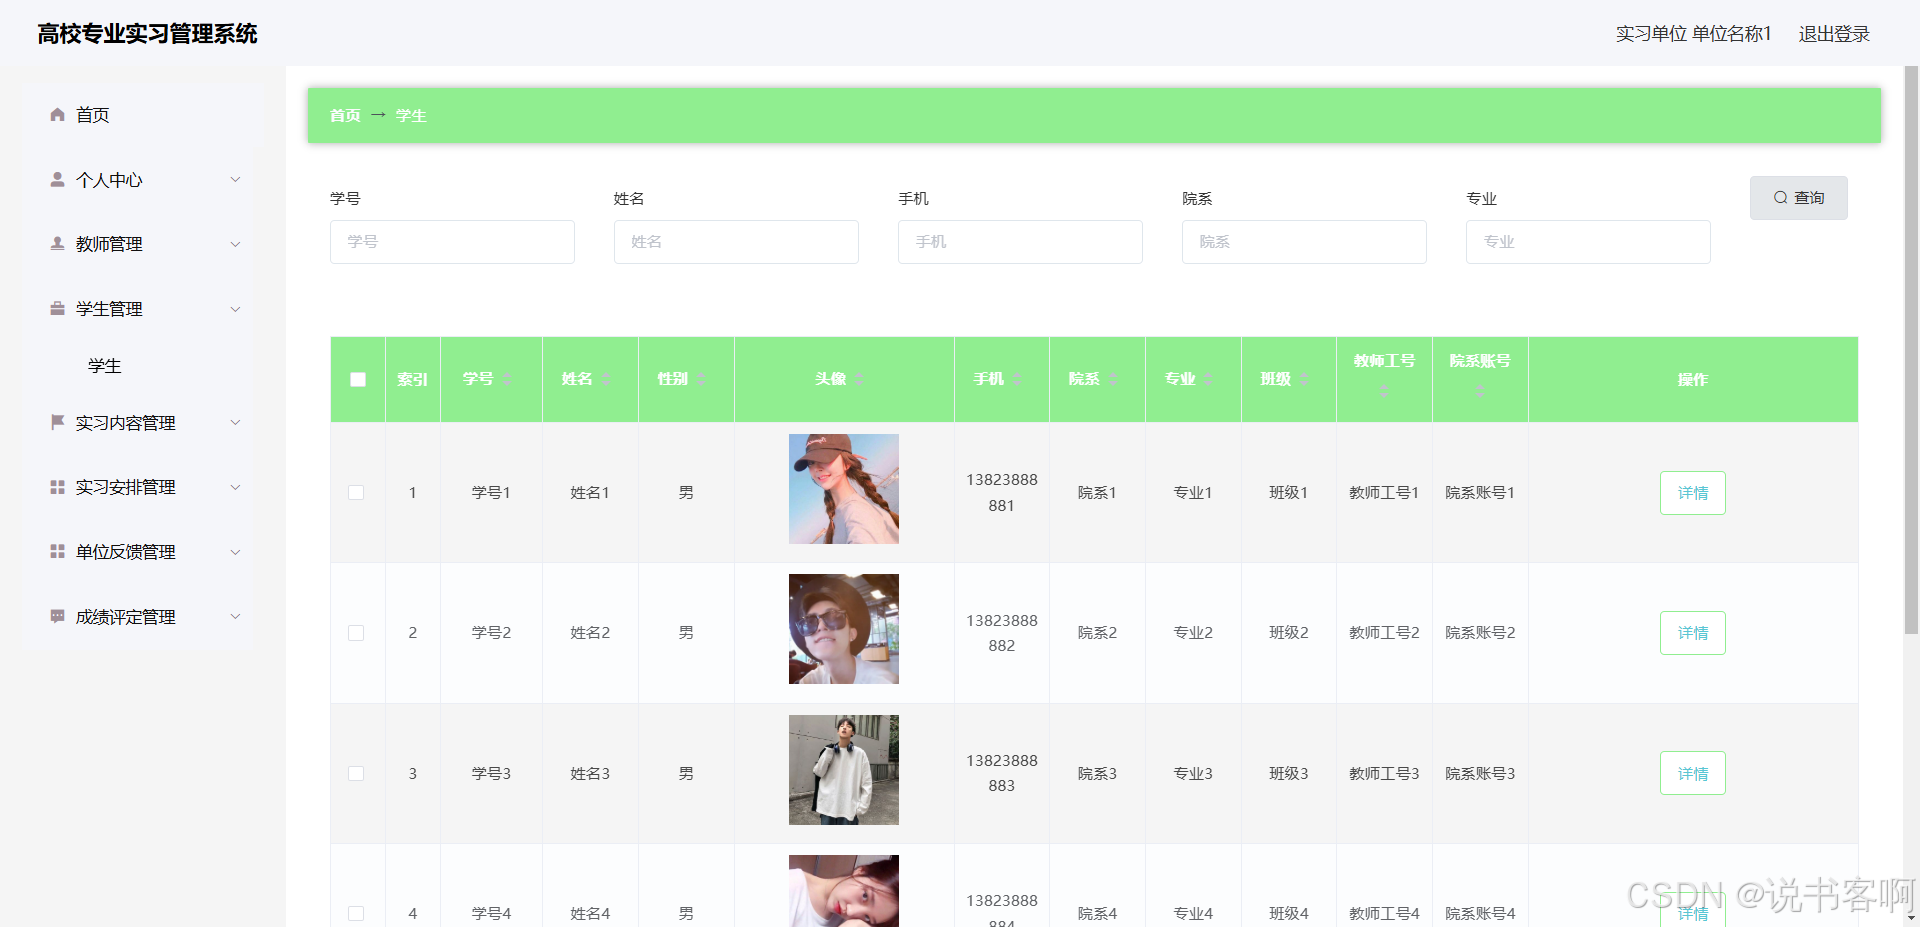The image size is (1920, 927).
Task: Click the 查询 search button
Action: 1798,198
